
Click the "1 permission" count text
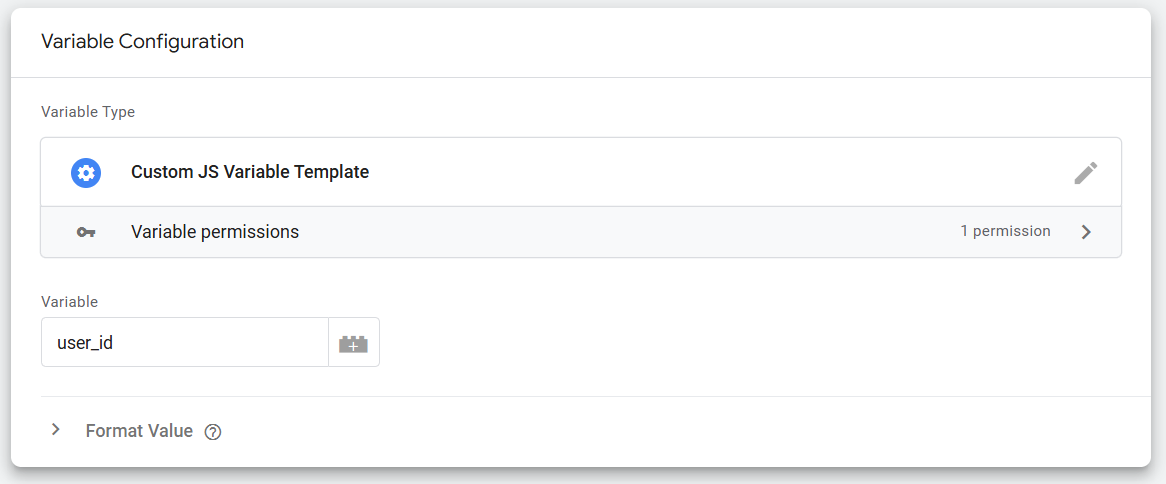pos(1005,231)
